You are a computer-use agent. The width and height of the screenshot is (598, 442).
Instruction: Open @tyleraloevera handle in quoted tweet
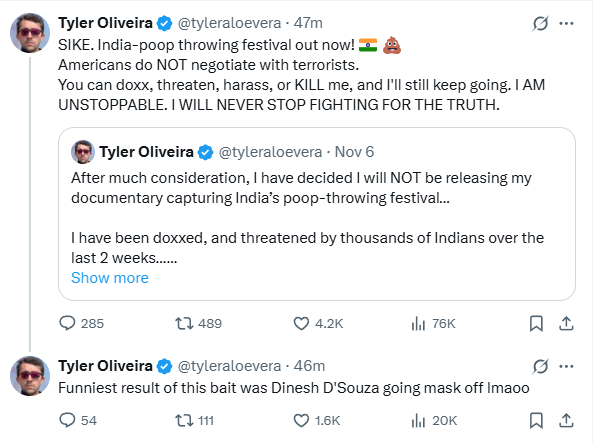[270, 152]
